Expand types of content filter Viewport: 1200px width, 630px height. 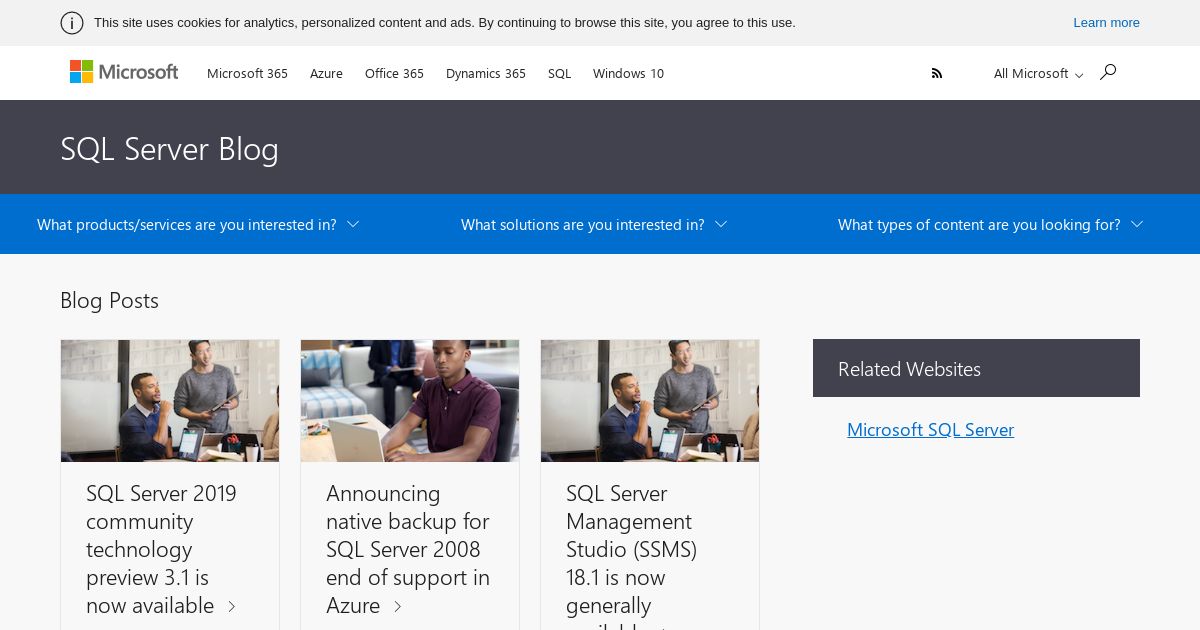coord(990,224)
